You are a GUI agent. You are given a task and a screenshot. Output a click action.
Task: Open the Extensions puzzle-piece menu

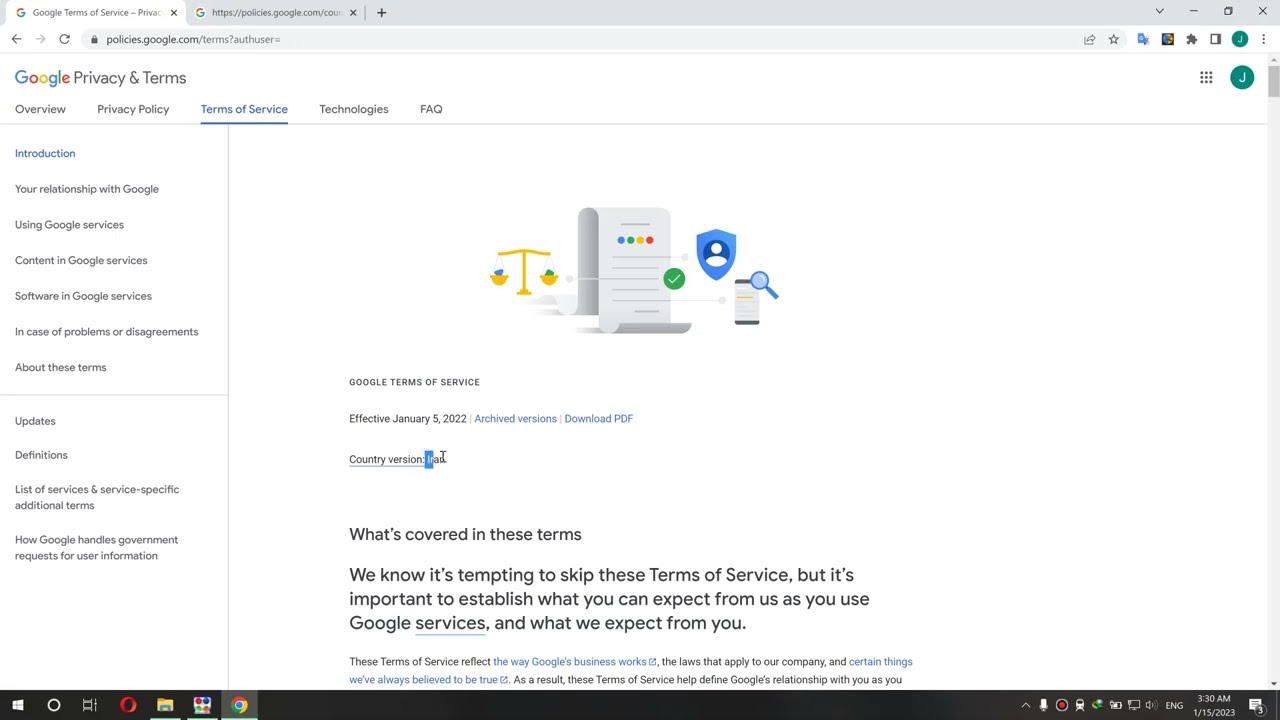(x=1191, y=39)
